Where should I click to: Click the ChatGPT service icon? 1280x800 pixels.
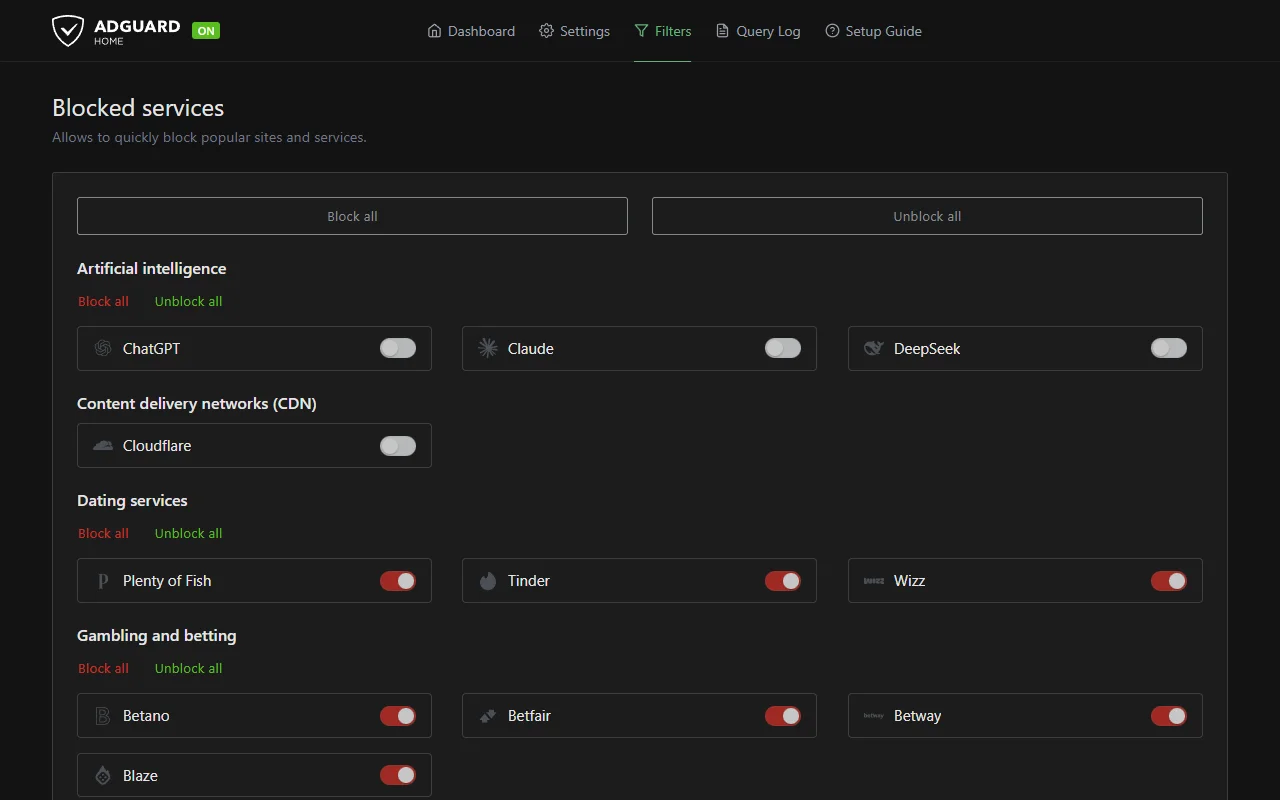(x=101, y=348)
